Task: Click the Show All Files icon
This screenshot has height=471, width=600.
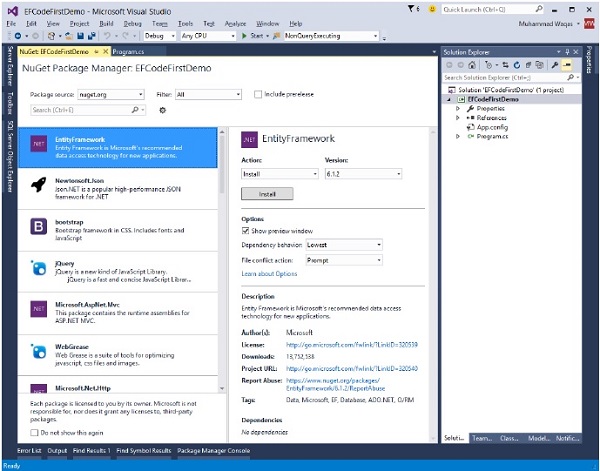Action: (x=540, y=65)
